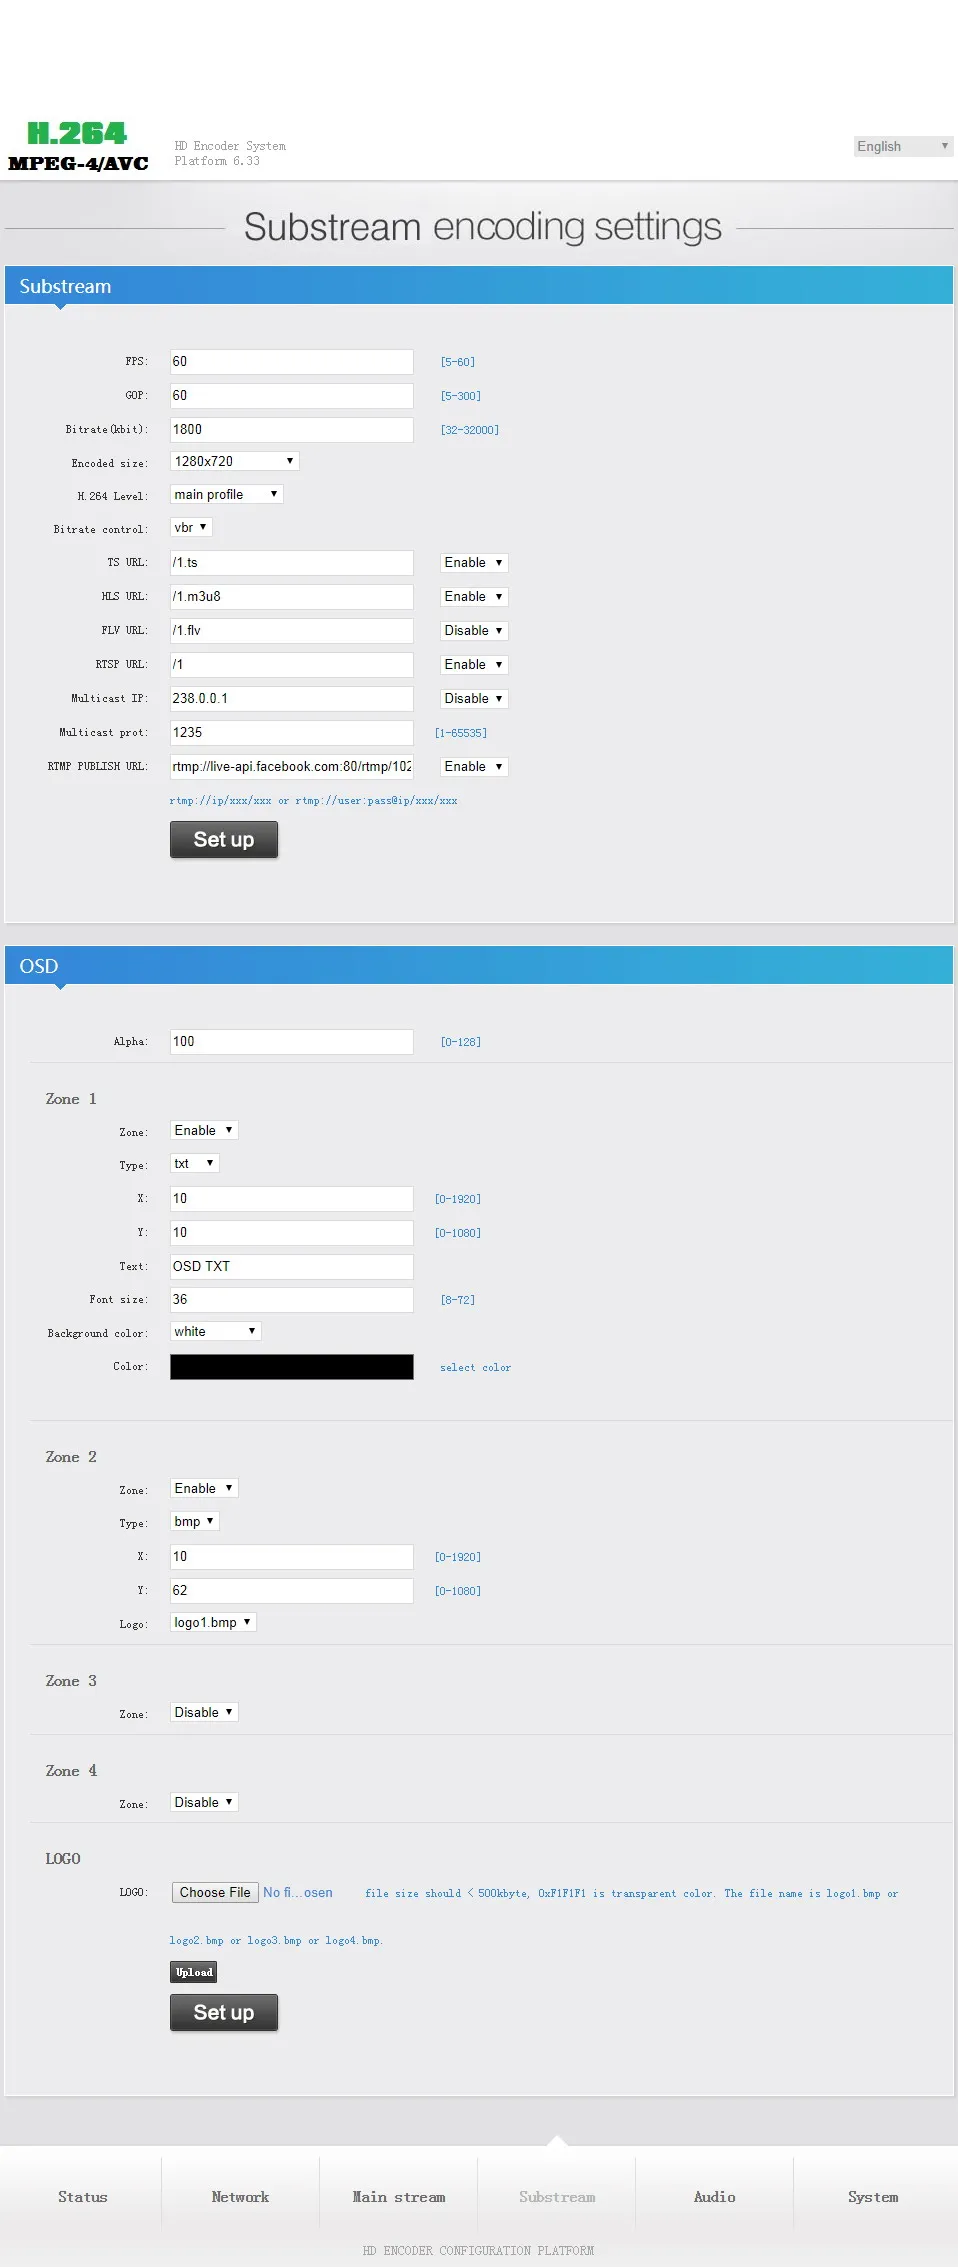Open the English language dropdown
The width and height of the screenshot is (958, 2267).
coord(903,146)
